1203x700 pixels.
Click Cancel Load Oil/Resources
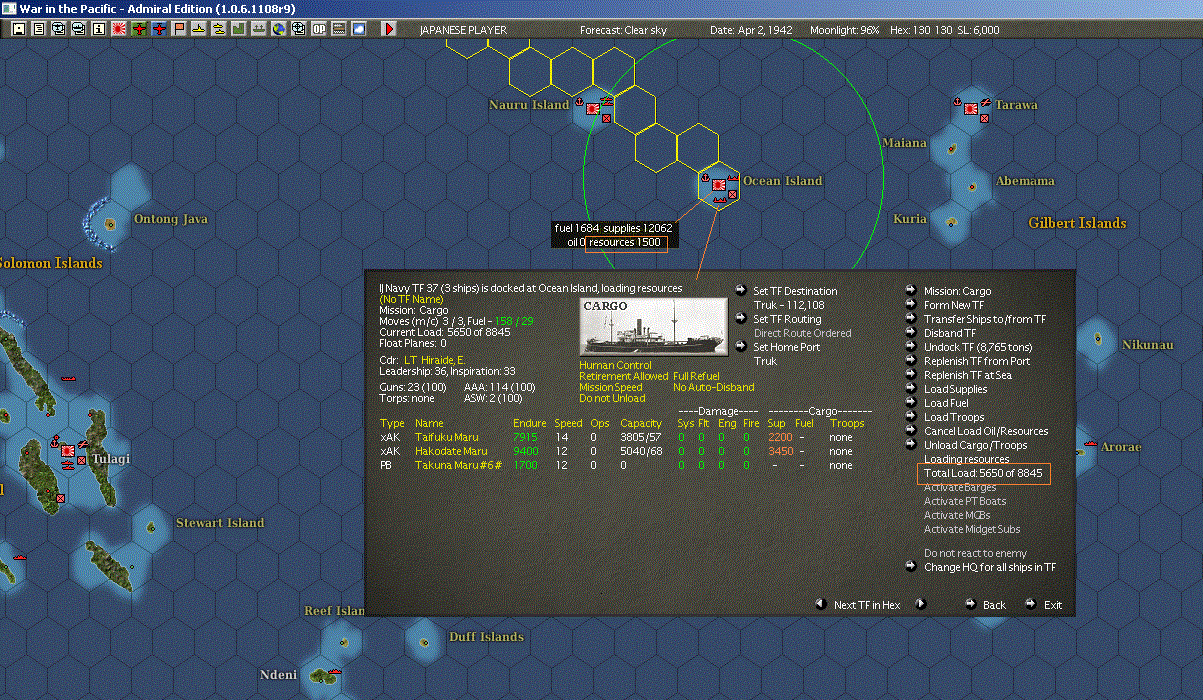(986, 431)
